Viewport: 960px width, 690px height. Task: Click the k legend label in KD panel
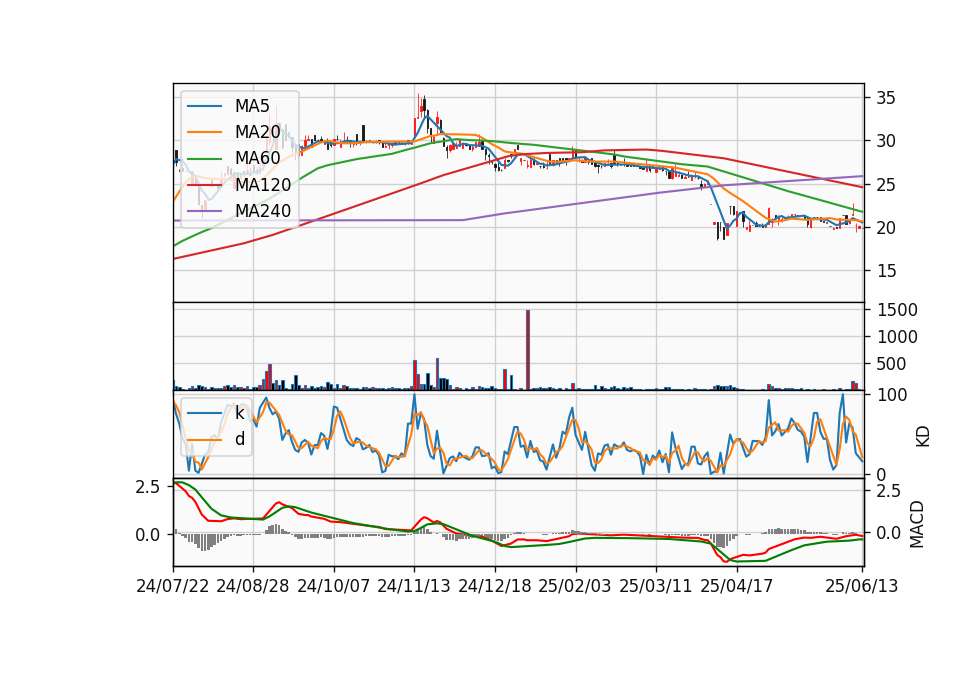click(x=239, y=413)
